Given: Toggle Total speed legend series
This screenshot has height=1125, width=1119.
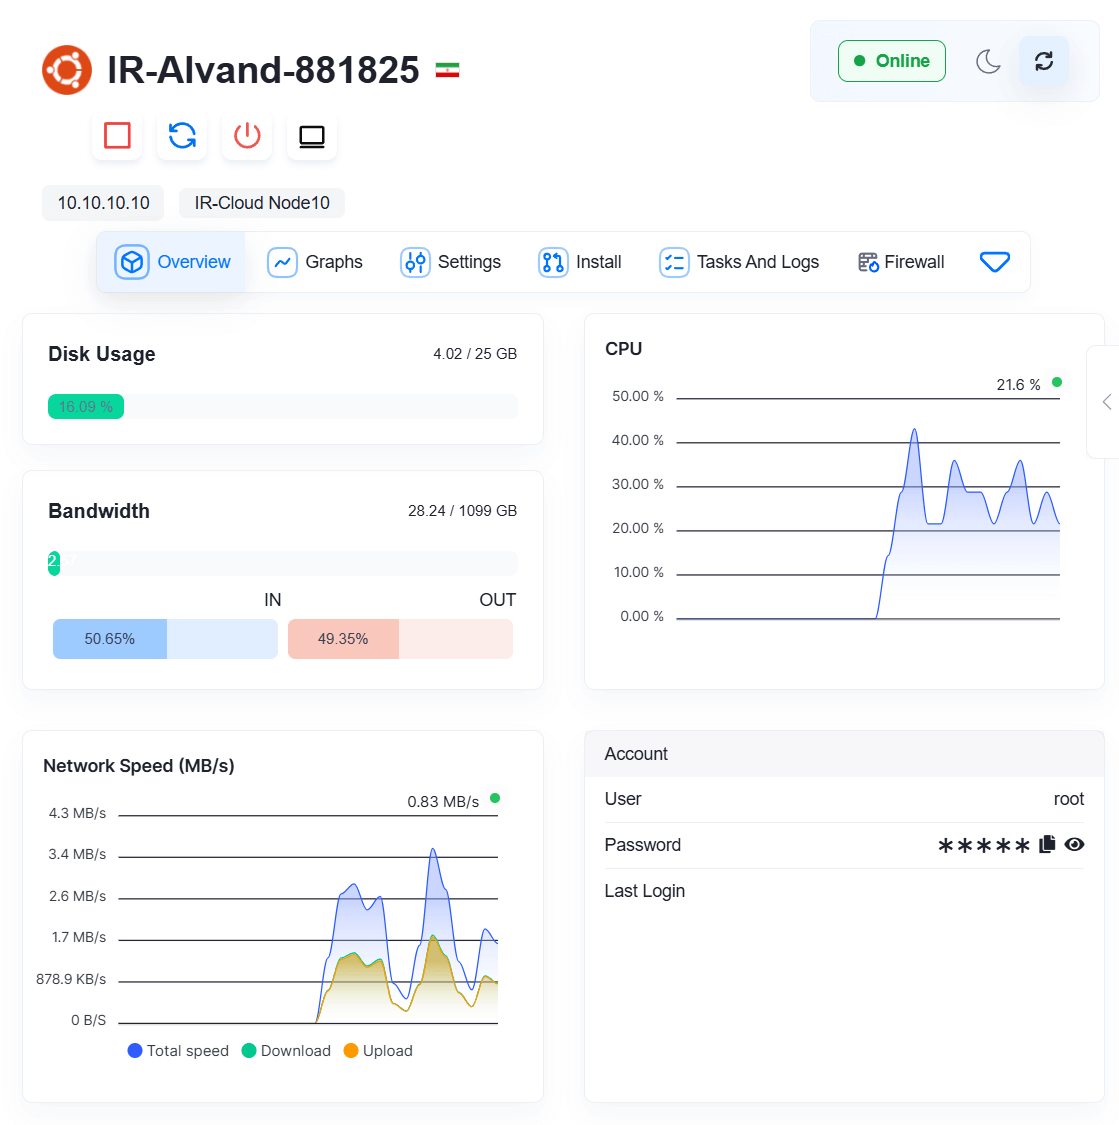Looking at the screenshot, I should click(178, 1051).
